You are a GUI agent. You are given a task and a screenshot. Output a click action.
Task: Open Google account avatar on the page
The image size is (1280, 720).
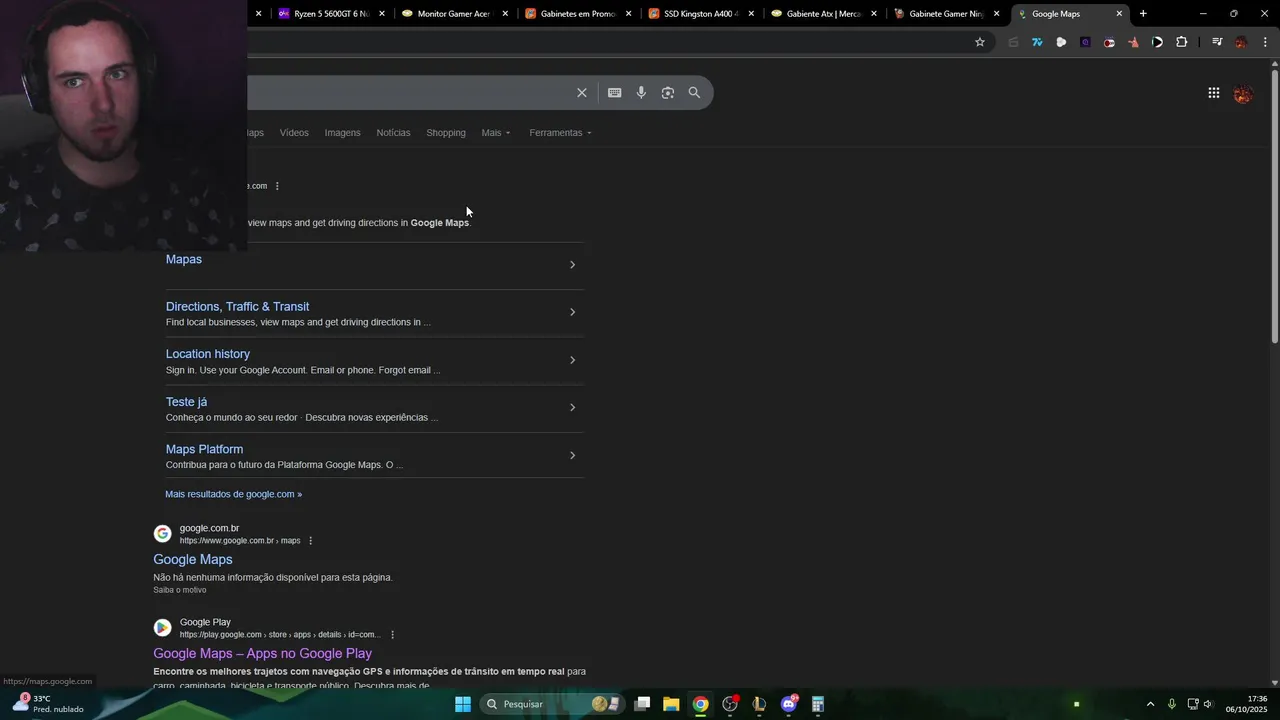coord(1243,94)
